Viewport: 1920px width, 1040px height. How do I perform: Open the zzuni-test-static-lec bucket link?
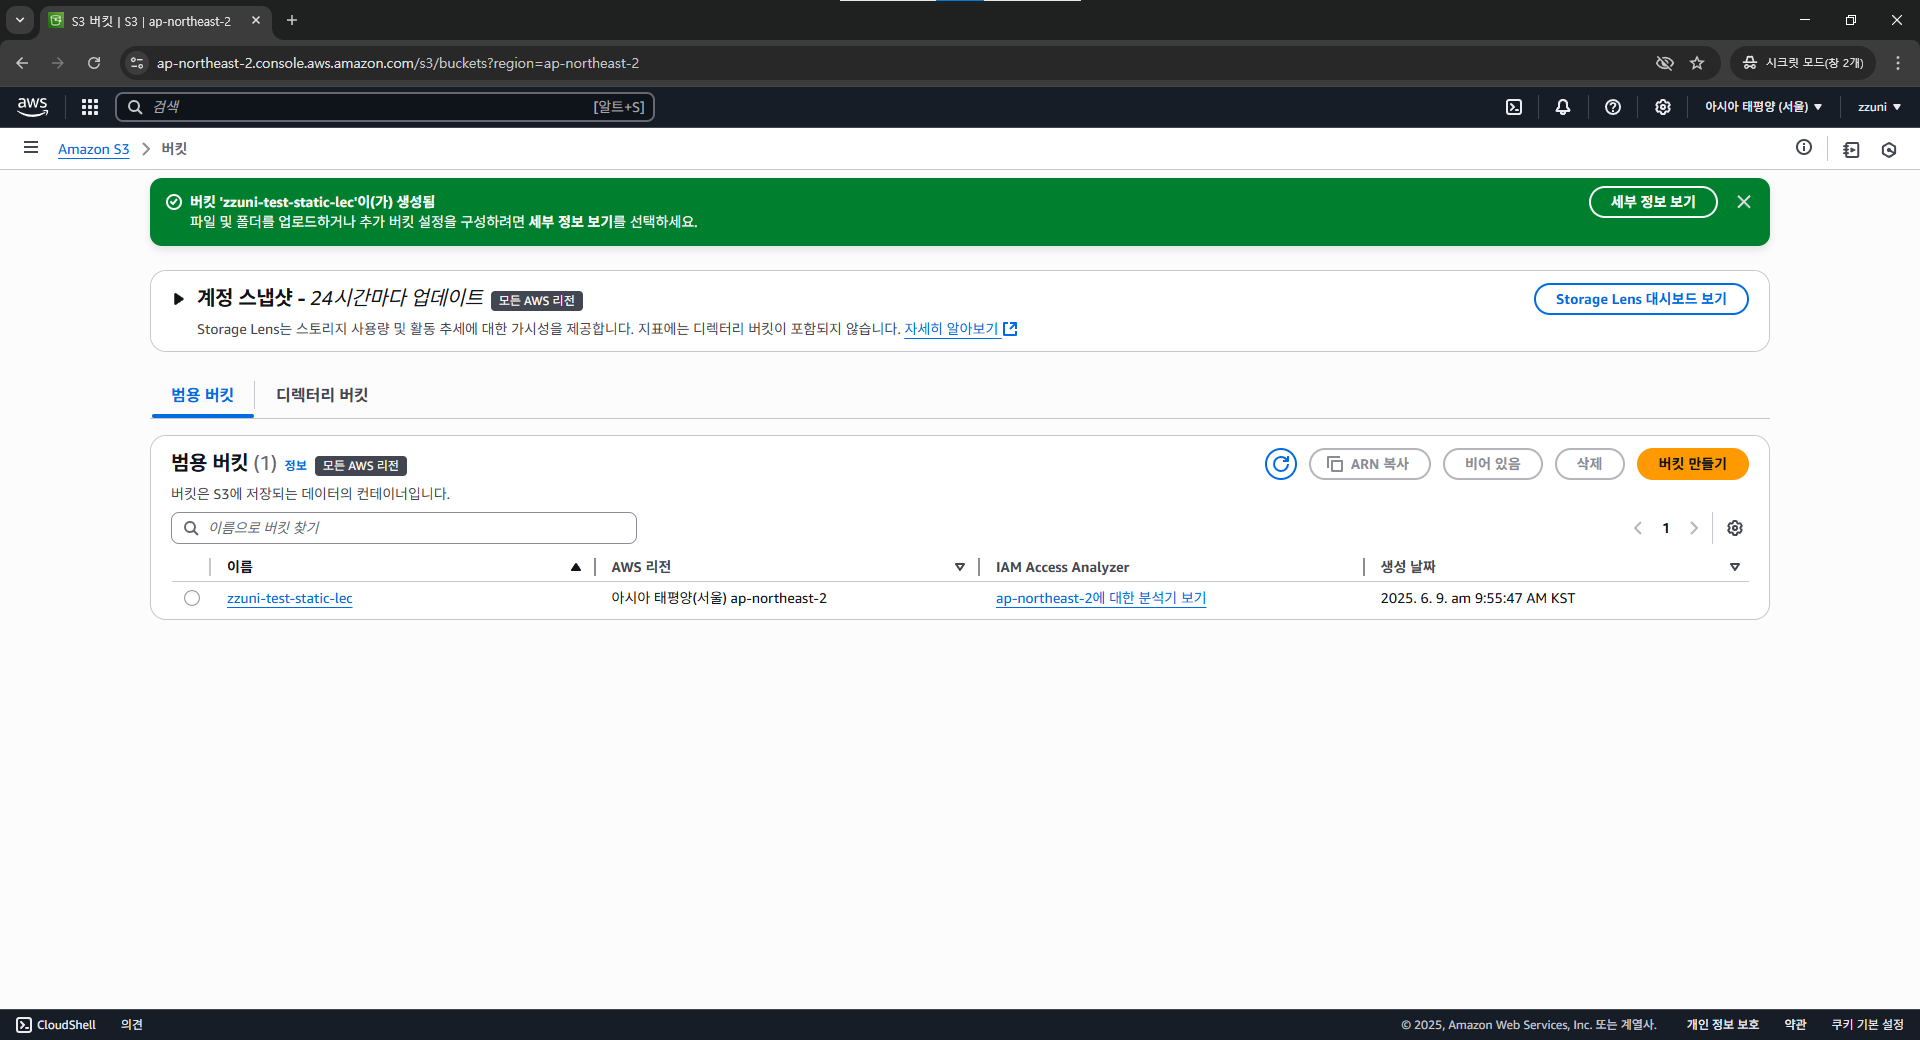(x=290, y=598)
